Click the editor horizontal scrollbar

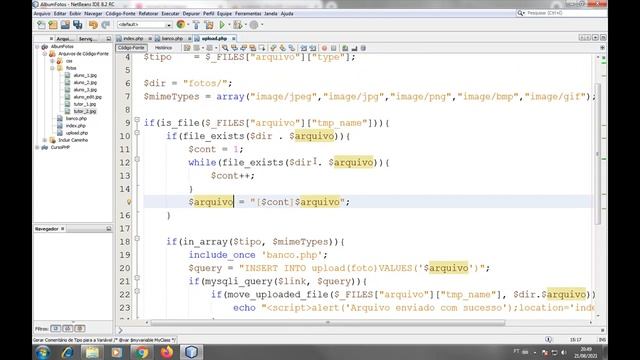[327, 322]
